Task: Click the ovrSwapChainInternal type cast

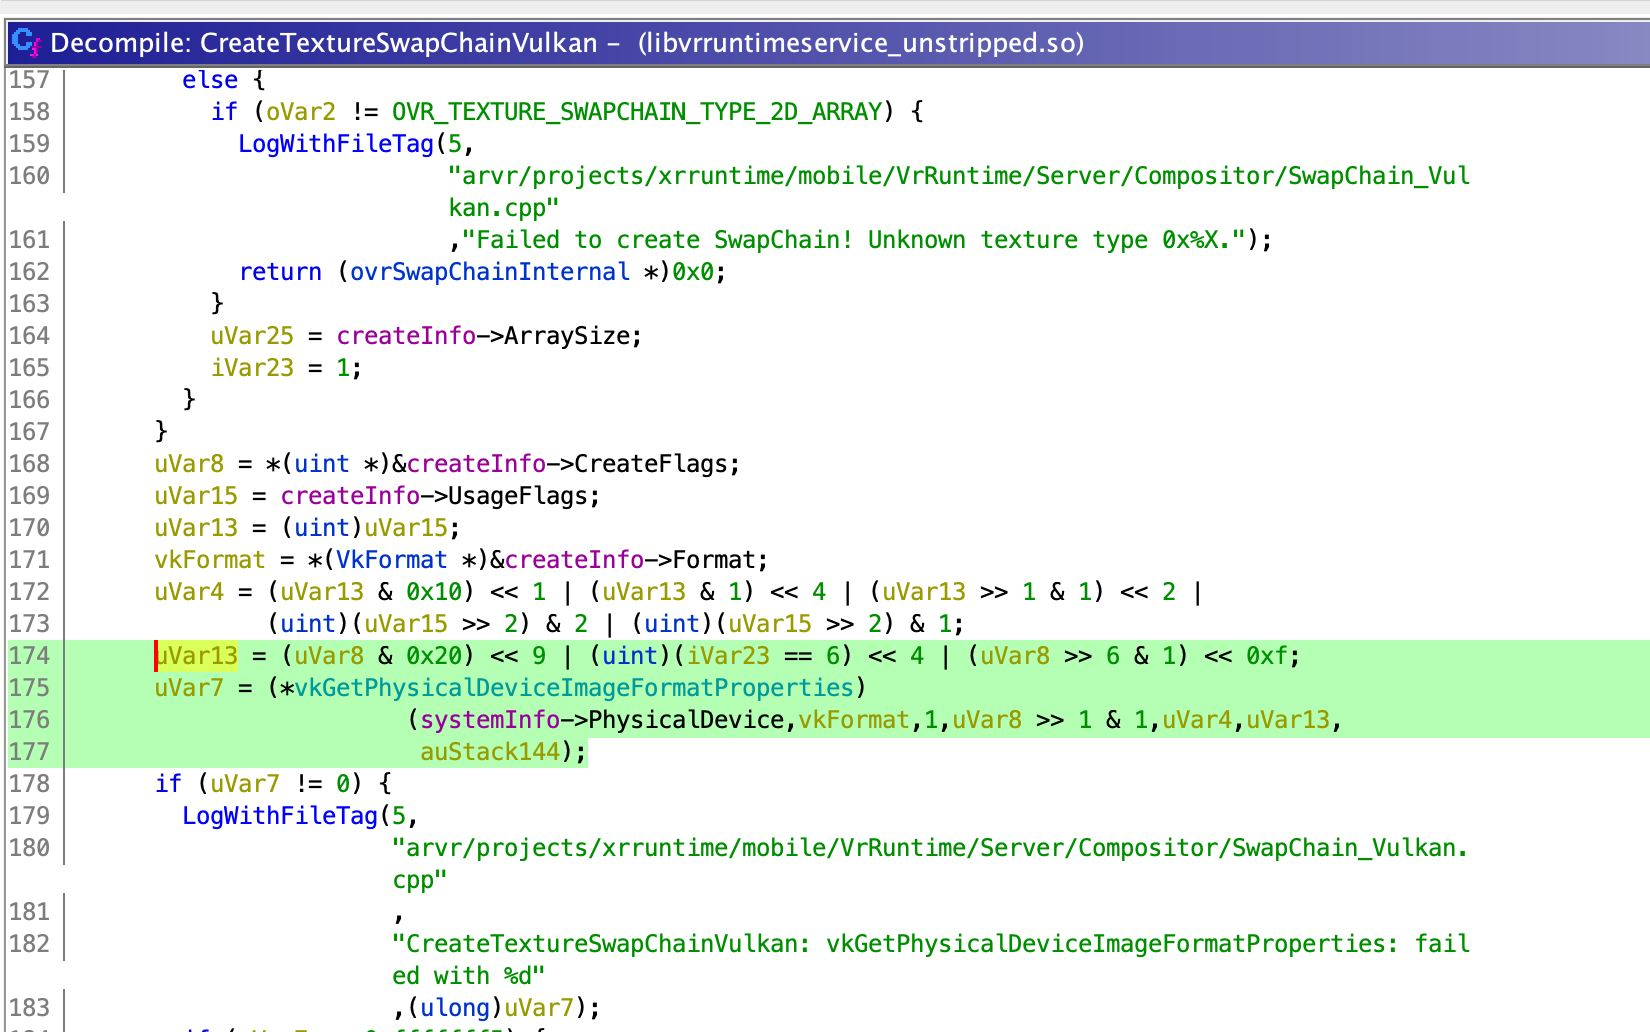Action: pyautogui.click(x=489, y=272)
